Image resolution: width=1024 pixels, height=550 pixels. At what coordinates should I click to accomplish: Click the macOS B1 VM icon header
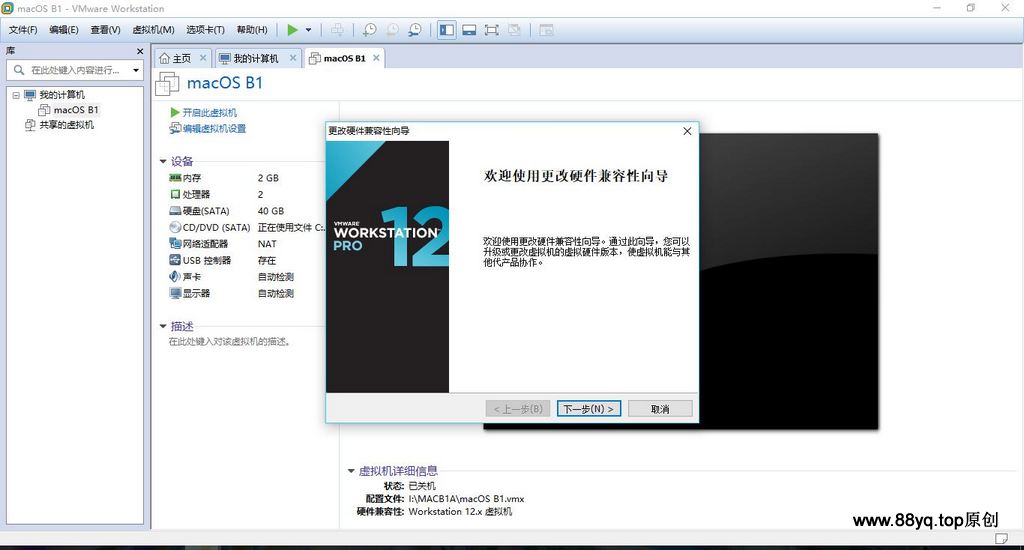pos(167,84)
